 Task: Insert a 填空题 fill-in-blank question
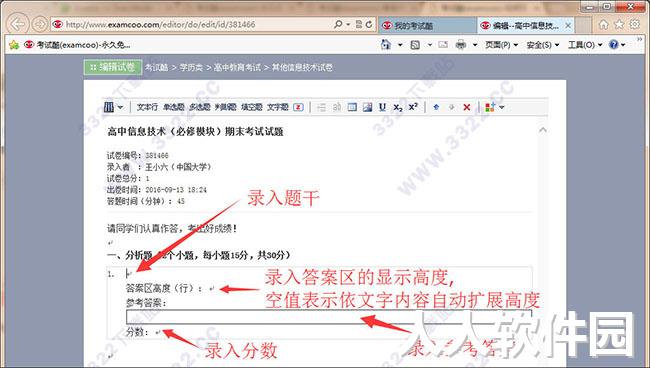coord(252,107)
